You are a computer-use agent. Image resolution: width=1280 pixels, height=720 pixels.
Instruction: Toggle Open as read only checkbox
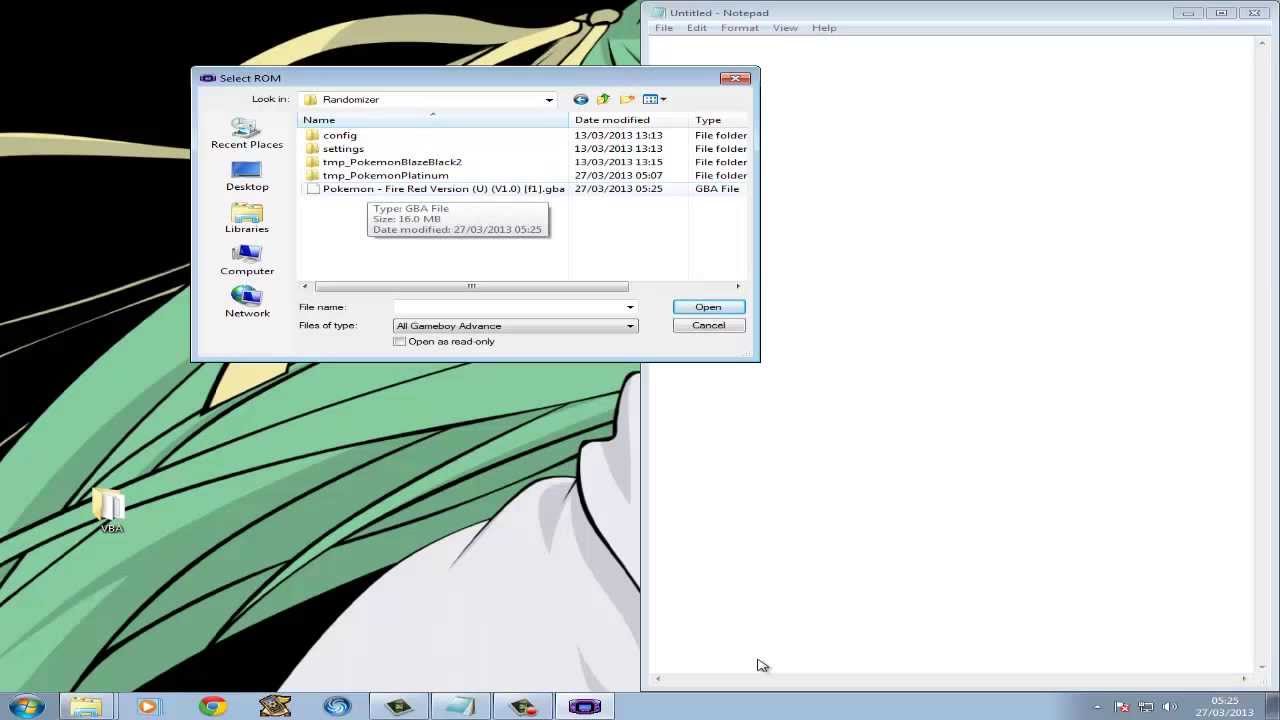400,342
